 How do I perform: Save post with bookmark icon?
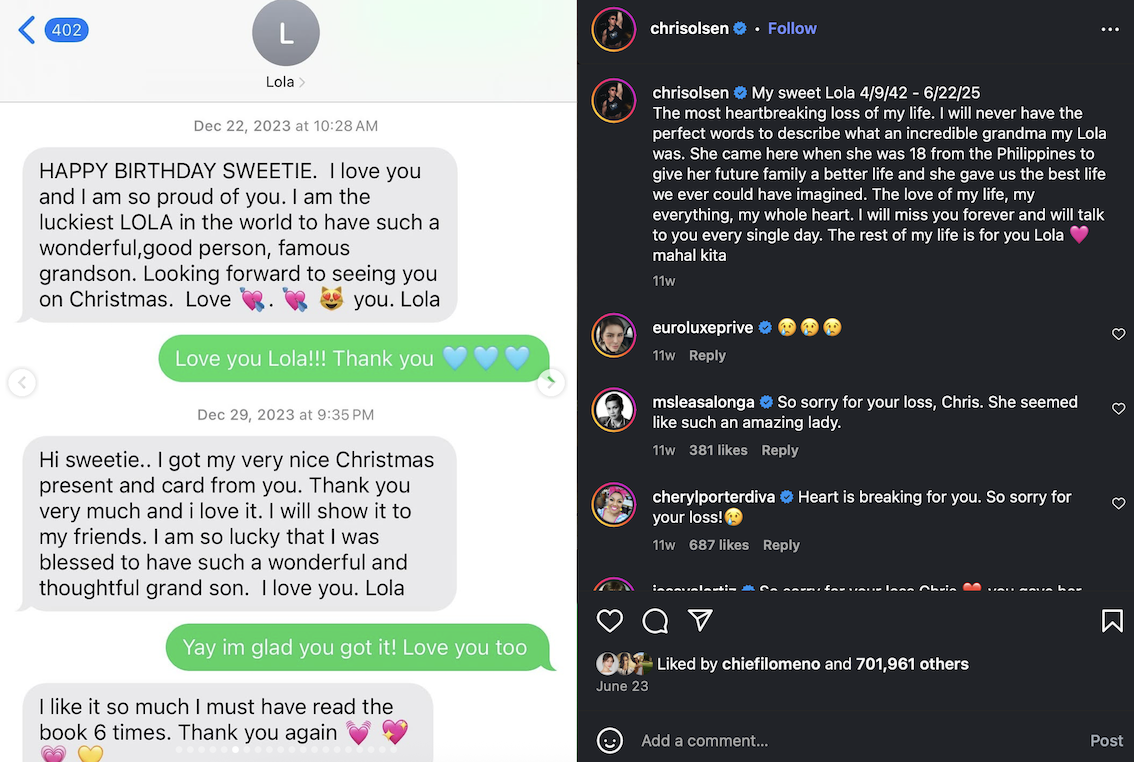pos(1111,621)
